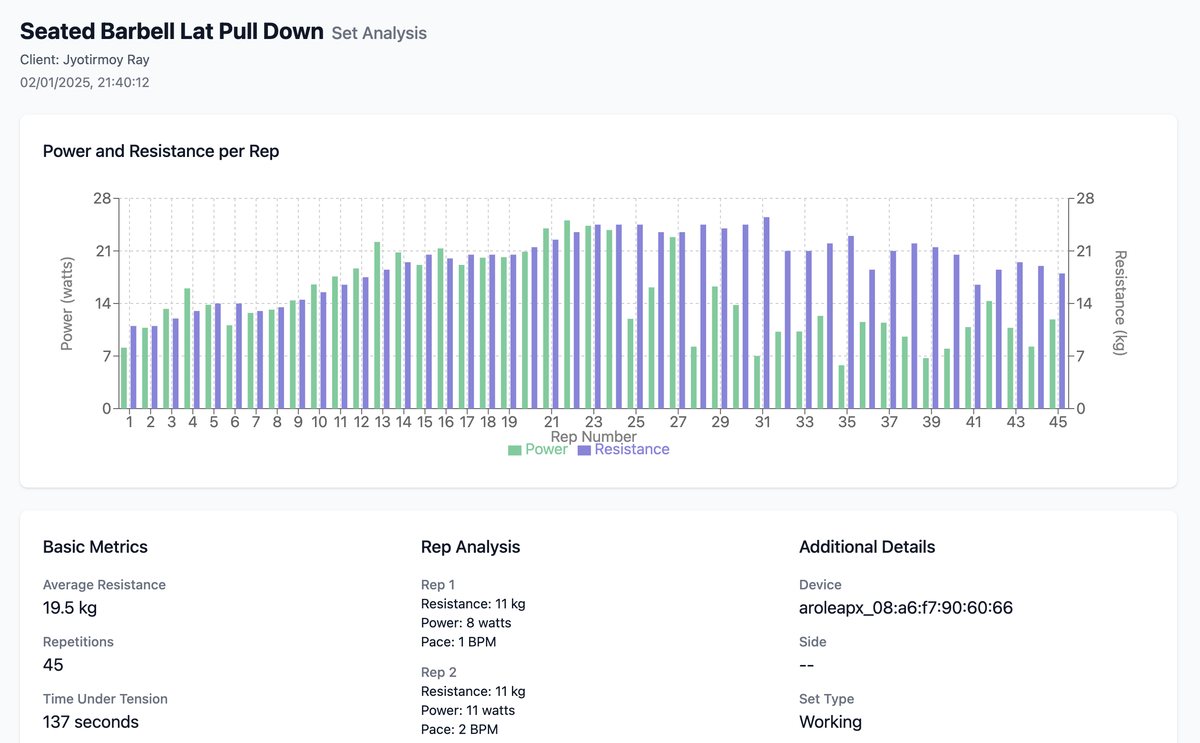Click x-axis tick label '35'
The image size is (1200, 743).
(x=847, y=423)
